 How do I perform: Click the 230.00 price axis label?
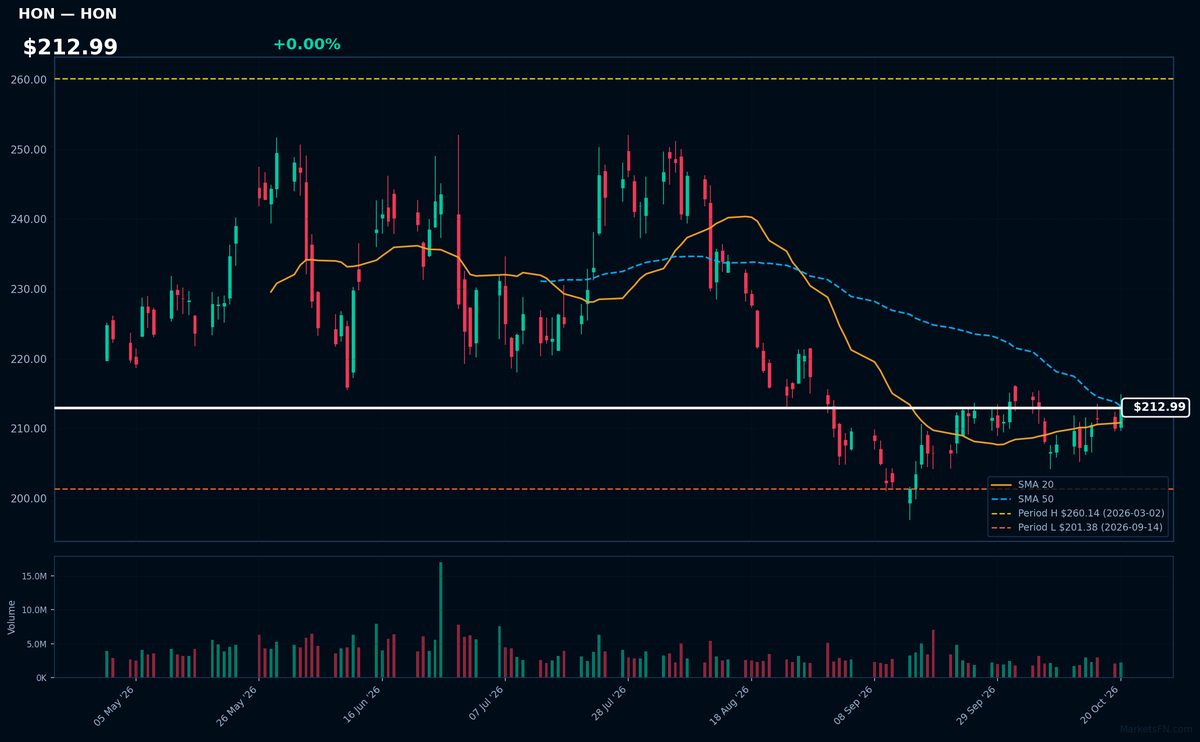click(x=30, y=289)
